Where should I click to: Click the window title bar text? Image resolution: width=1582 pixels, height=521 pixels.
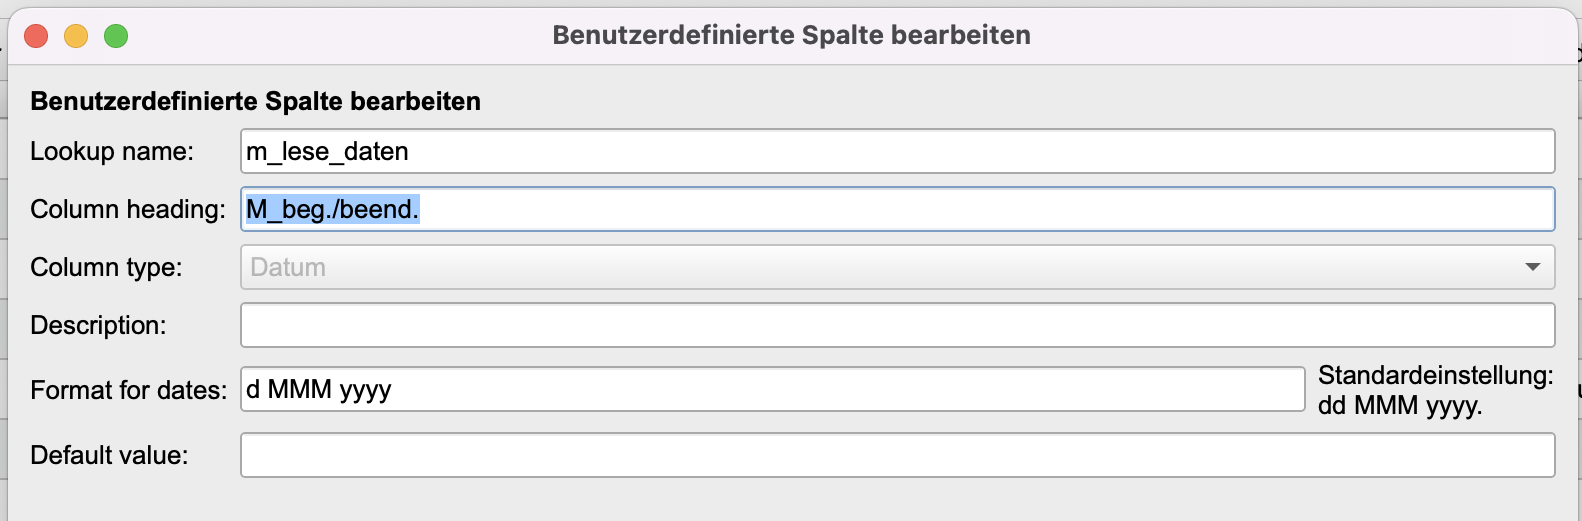(791, 36)
